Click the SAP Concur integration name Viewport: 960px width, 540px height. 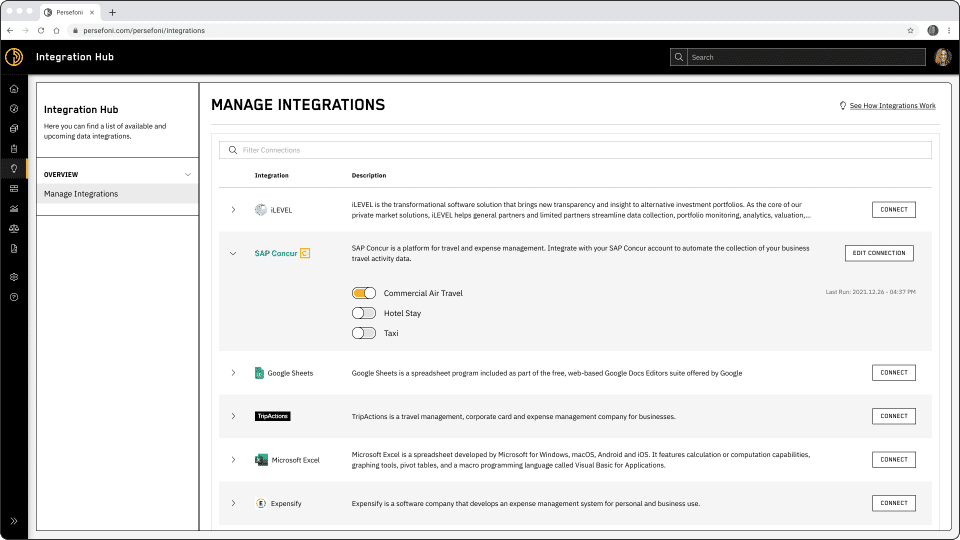[276, 253]
